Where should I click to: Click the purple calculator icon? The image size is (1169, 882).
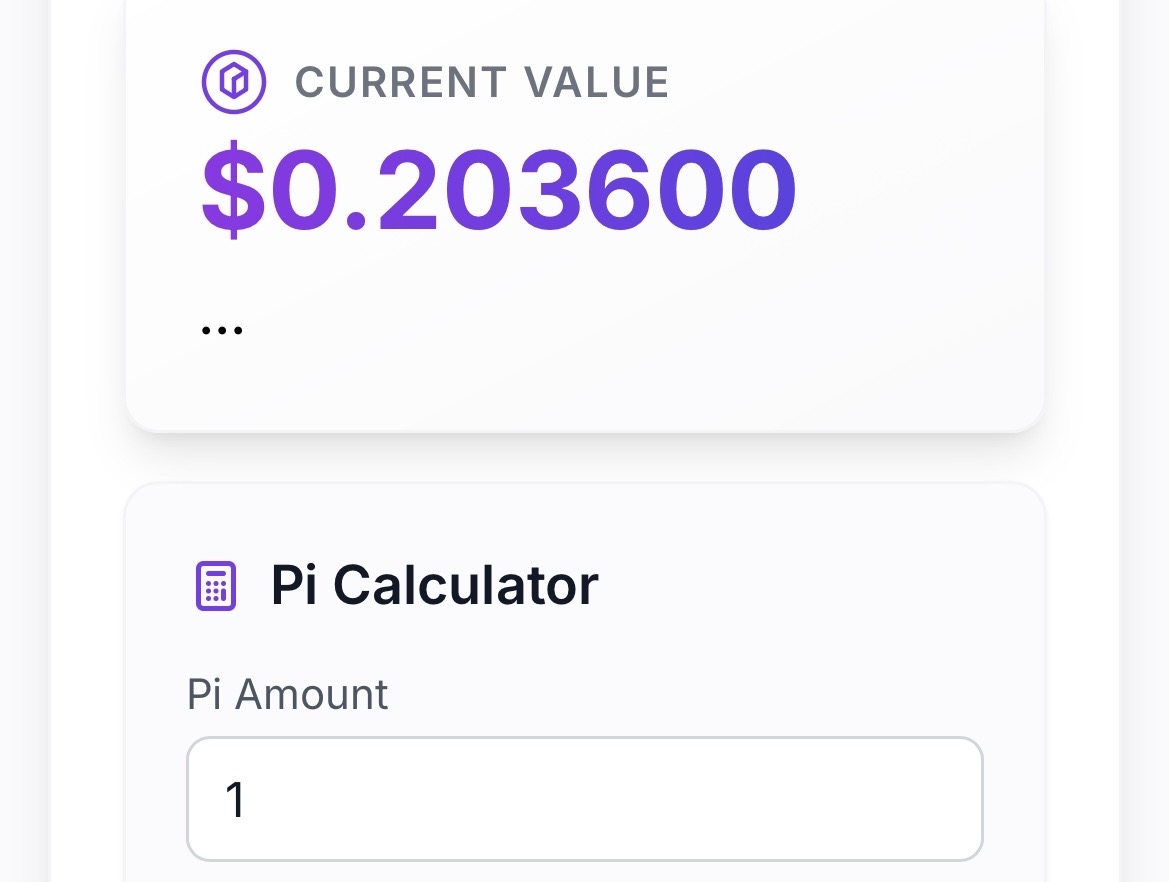pyautogui.click(x=215, y=586)
